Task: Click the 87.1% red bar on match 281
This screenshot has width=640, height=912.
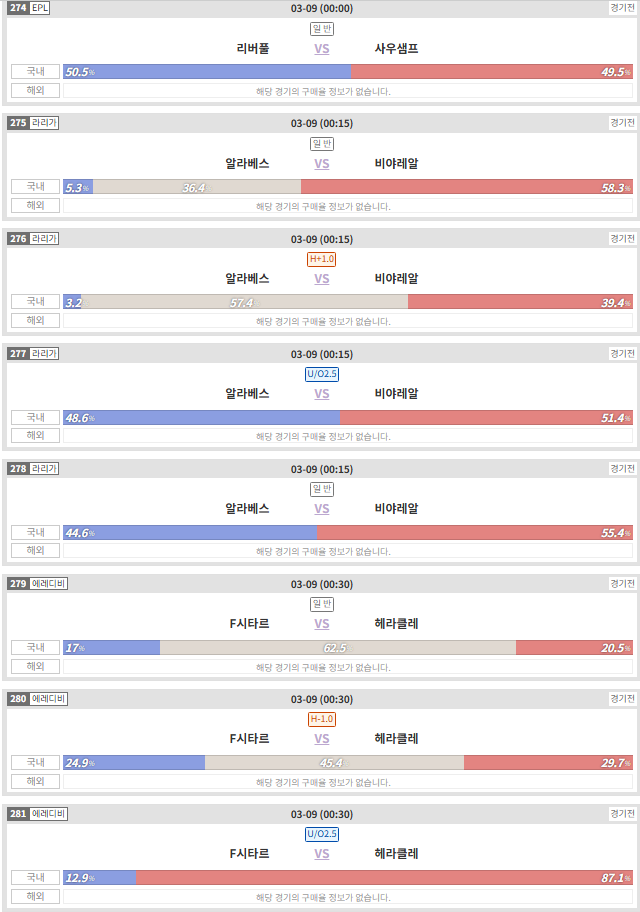Action: click(x=384, y=878)
